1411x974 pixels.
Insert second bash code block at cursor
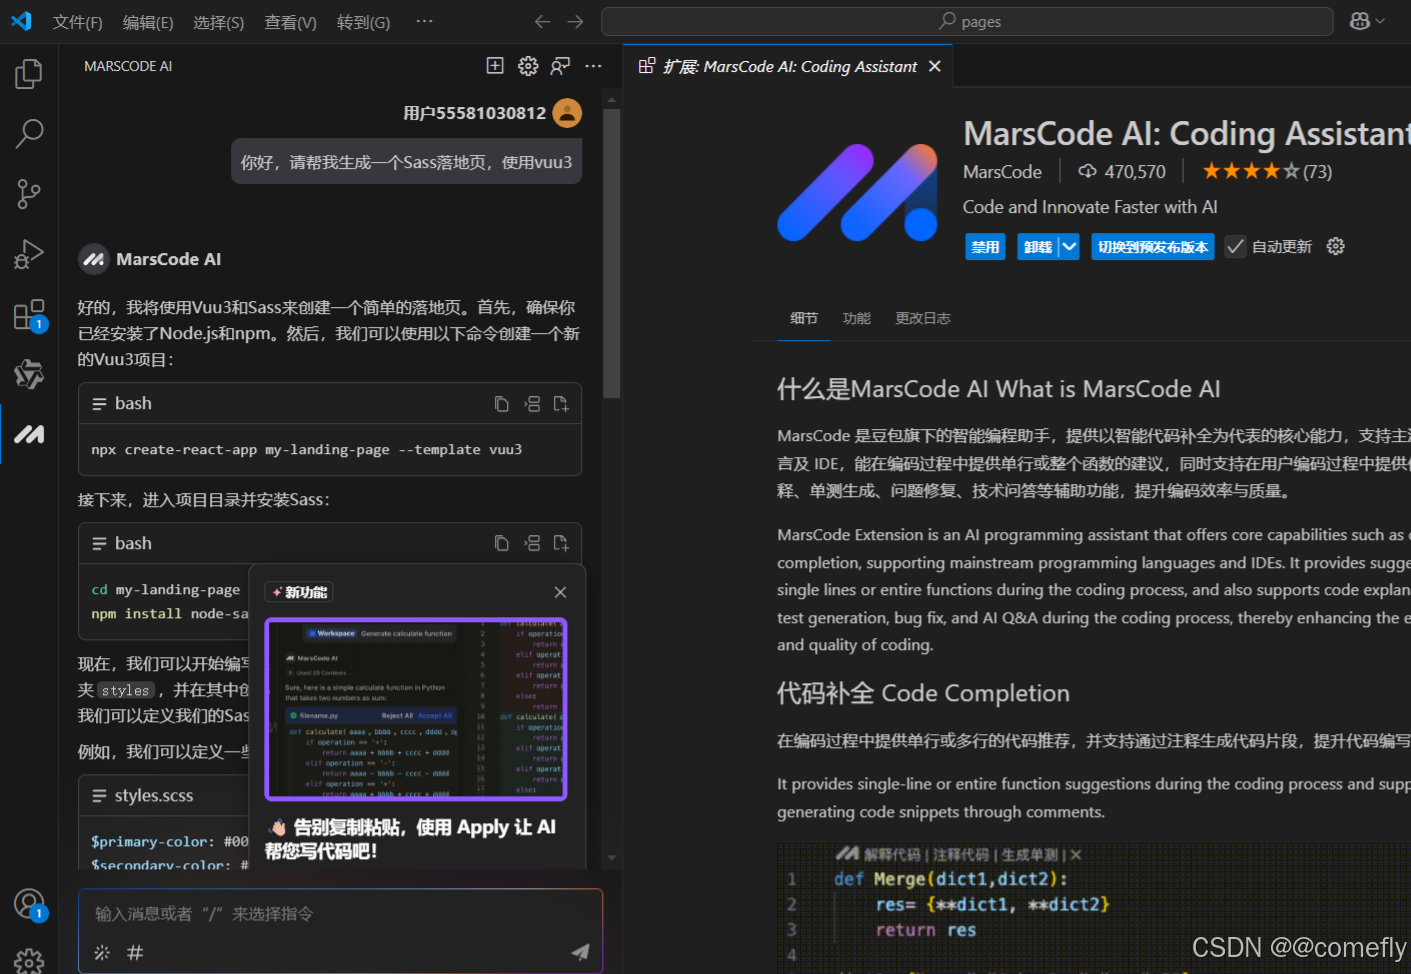(x=532, y=543)
